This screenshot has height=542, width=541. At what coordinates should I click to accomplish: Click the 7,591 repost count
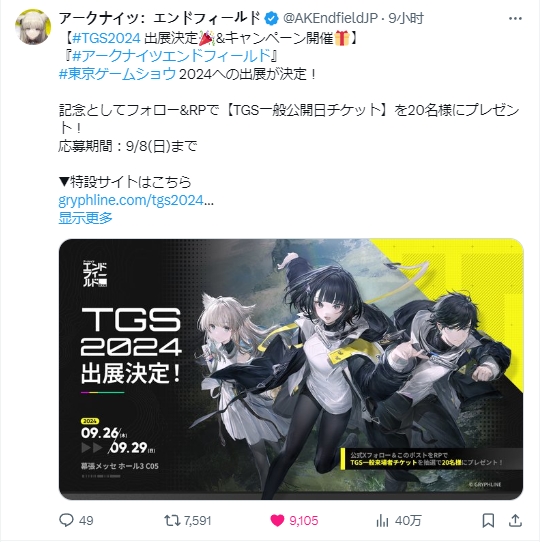pyautogui.click(x=197, y=521)
